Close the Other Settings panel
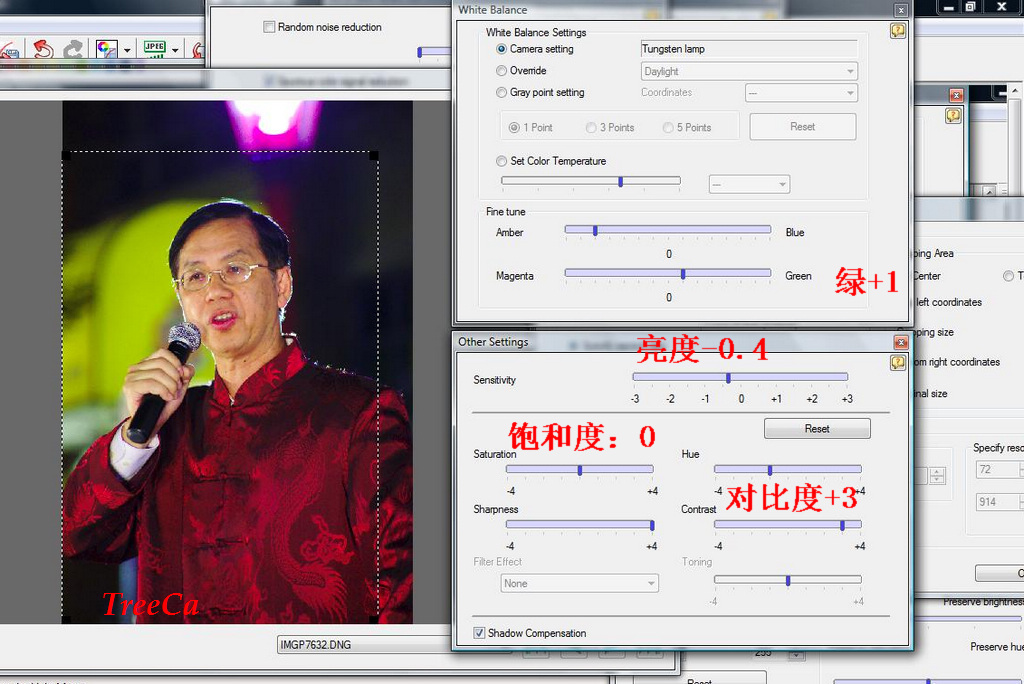Viewport: 1024px width, 684px height. click(901, 342)
